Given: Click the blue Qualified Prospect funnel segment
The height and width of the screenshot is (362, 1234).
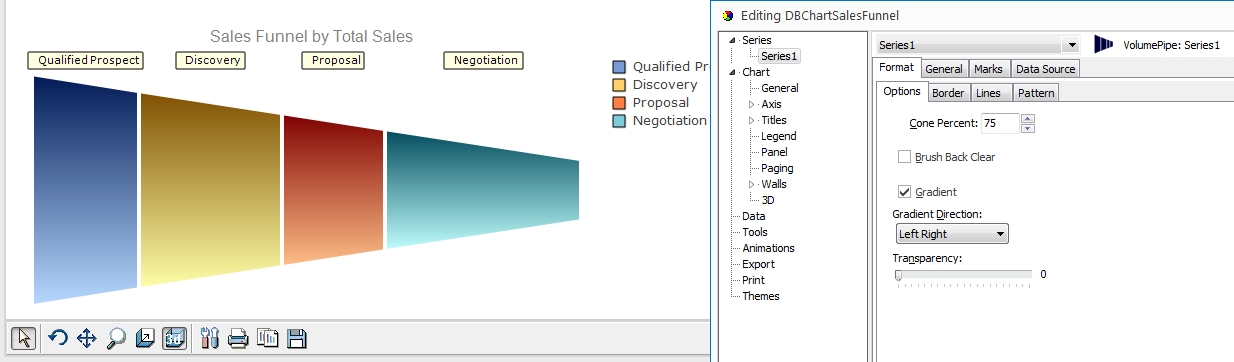Looking at the screenshot, I should pos(85,190).
